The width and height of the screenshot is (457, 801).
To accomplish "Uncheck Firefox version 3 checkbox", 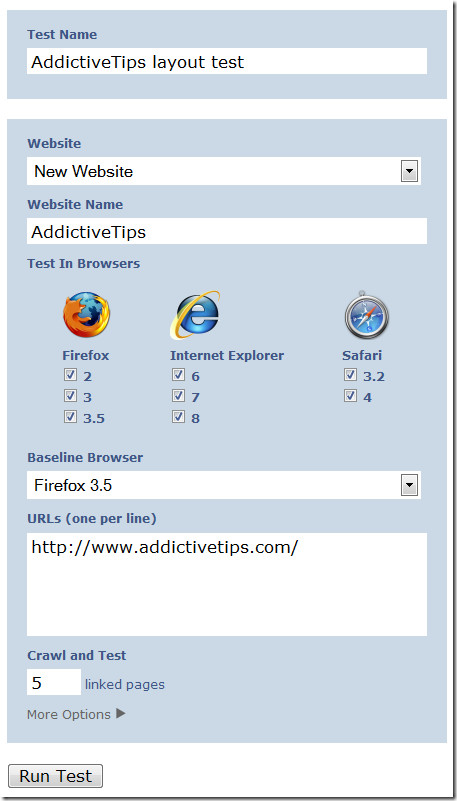I will pos(70,396).
